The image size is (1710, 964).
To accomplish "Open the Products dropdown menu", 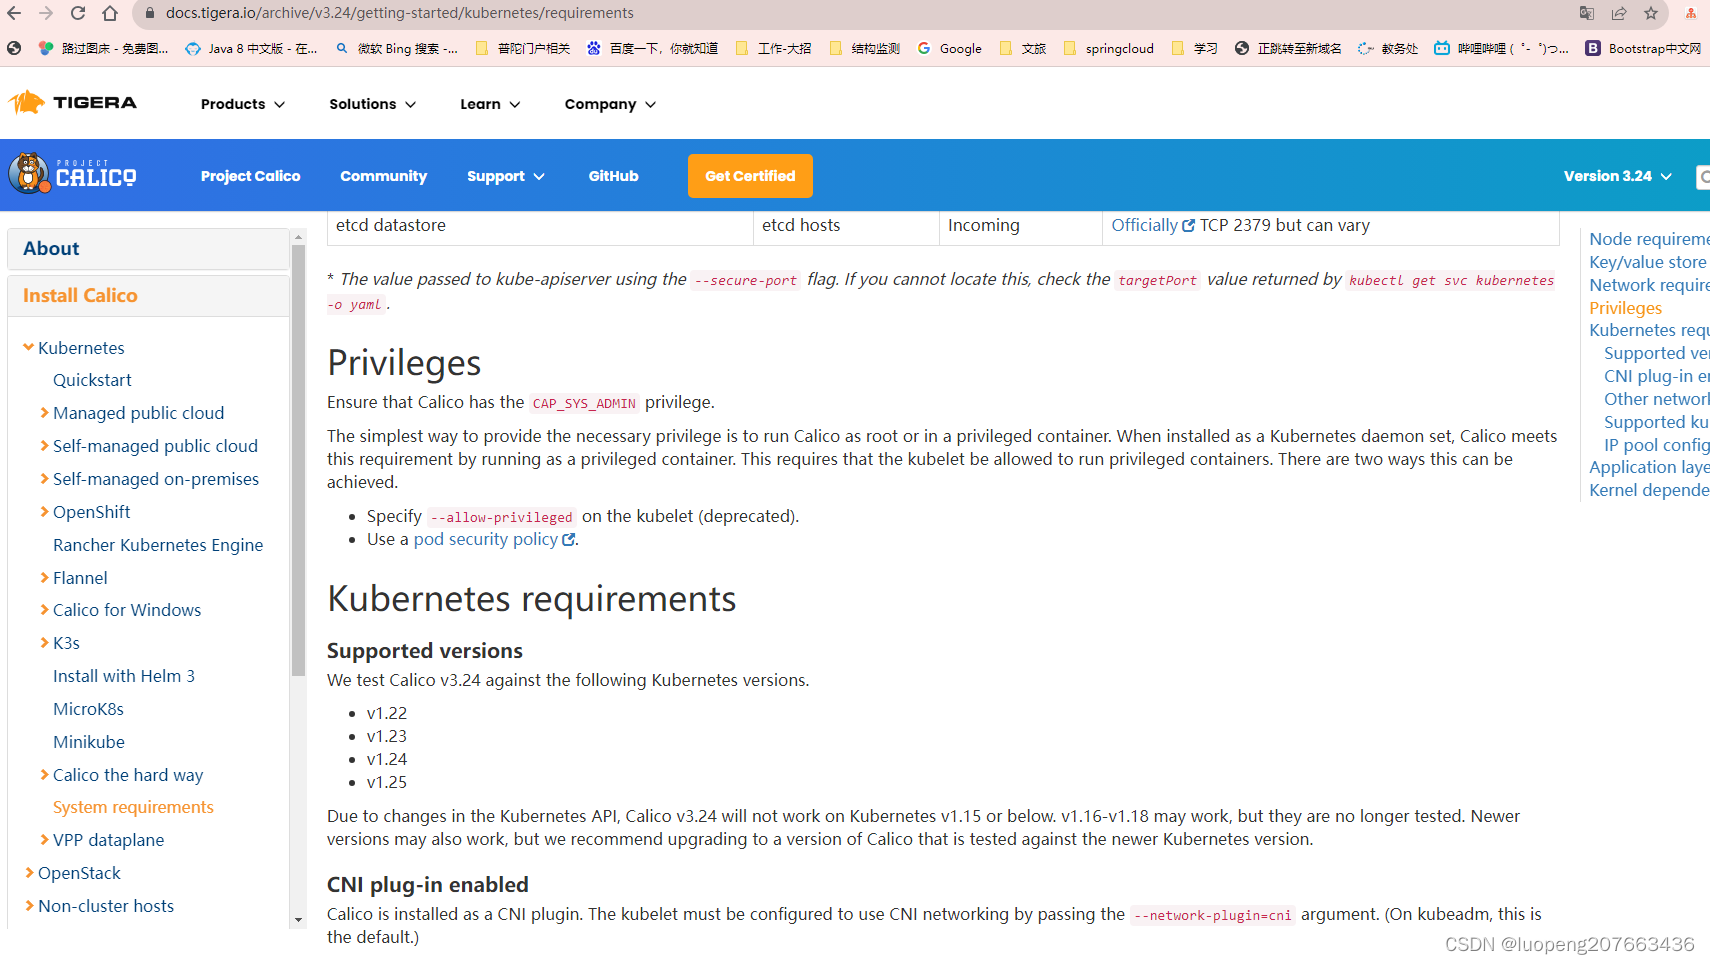I will click(x=243, y=104).
